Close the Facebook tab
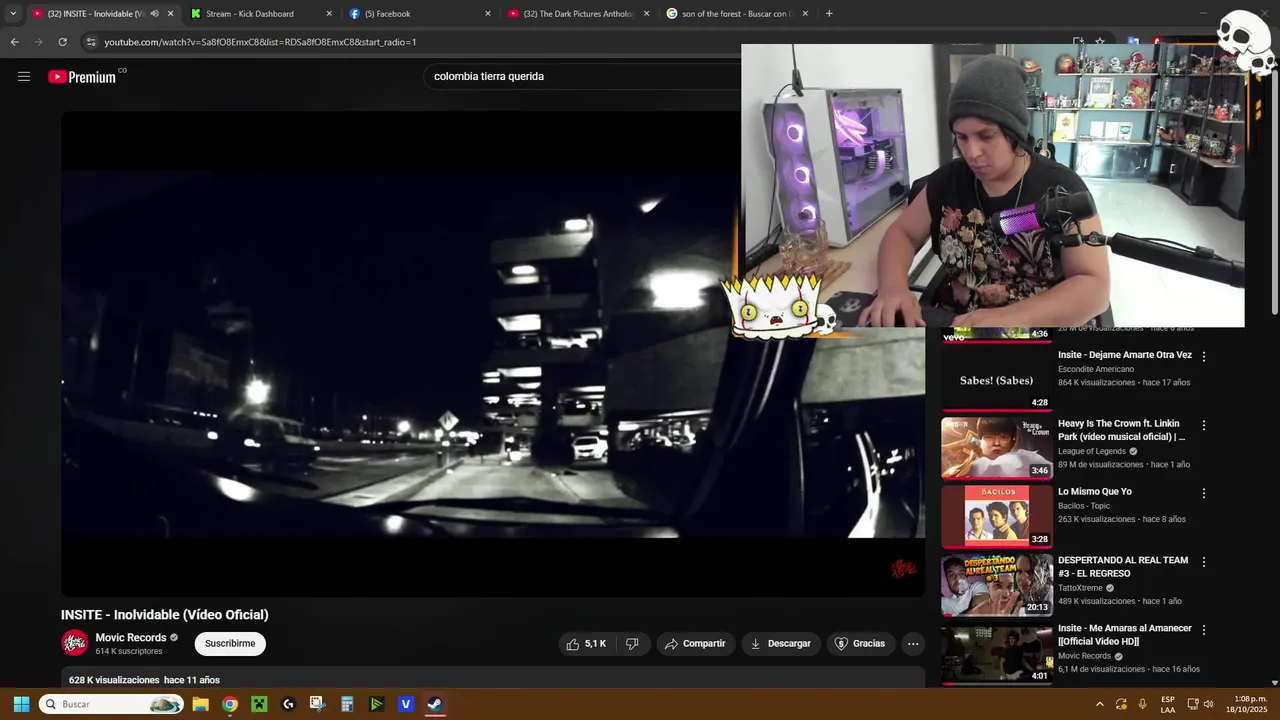This screenshot has height=720, width=1280. tap(488, 14)
